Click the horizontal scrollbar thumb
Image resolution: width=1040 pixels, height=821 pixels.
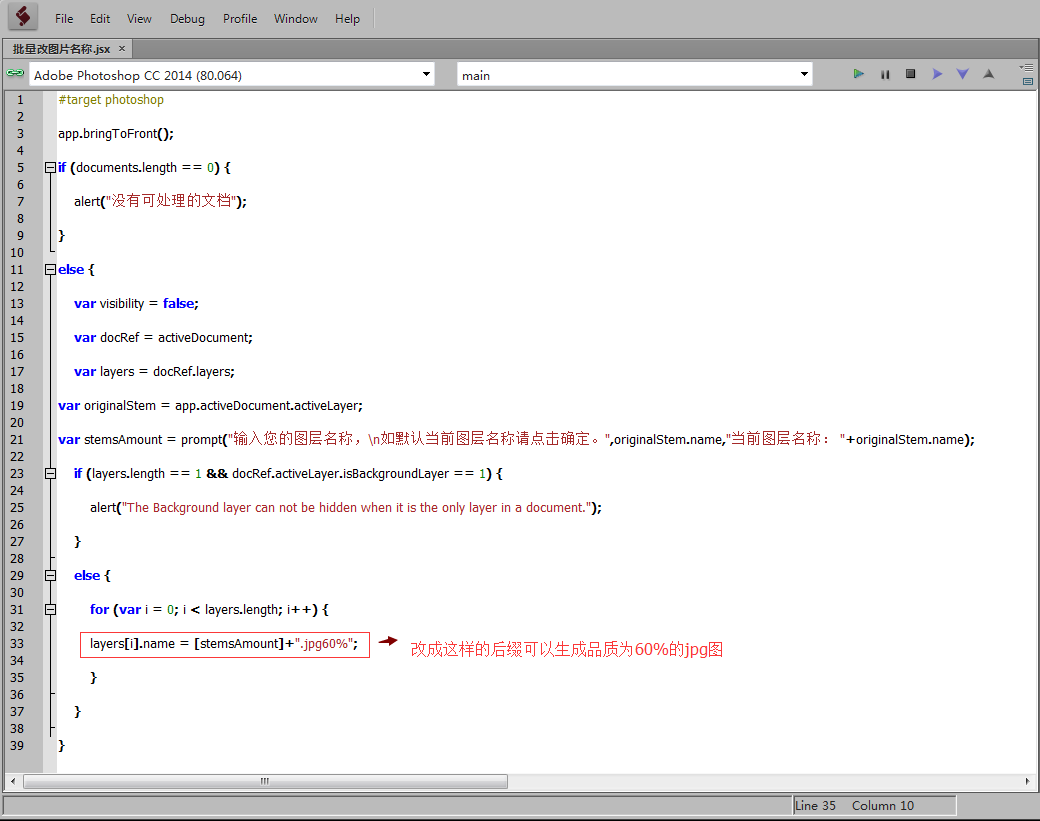point(265,781)
